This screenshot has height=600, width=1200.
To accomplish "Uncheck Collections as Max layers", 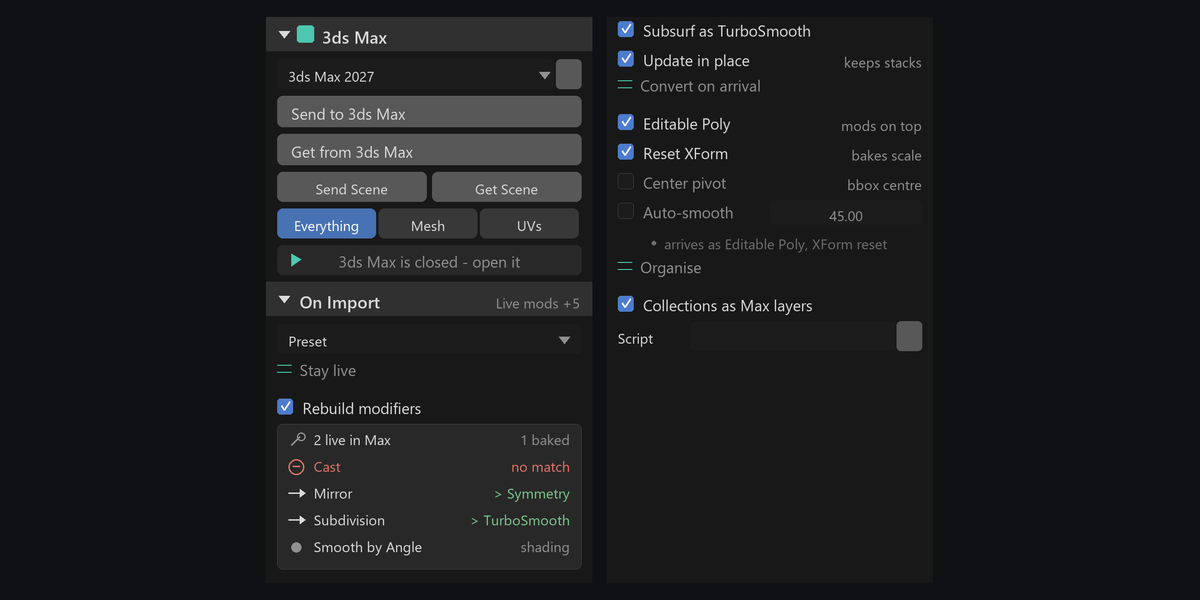I will [x=626, y=304].
